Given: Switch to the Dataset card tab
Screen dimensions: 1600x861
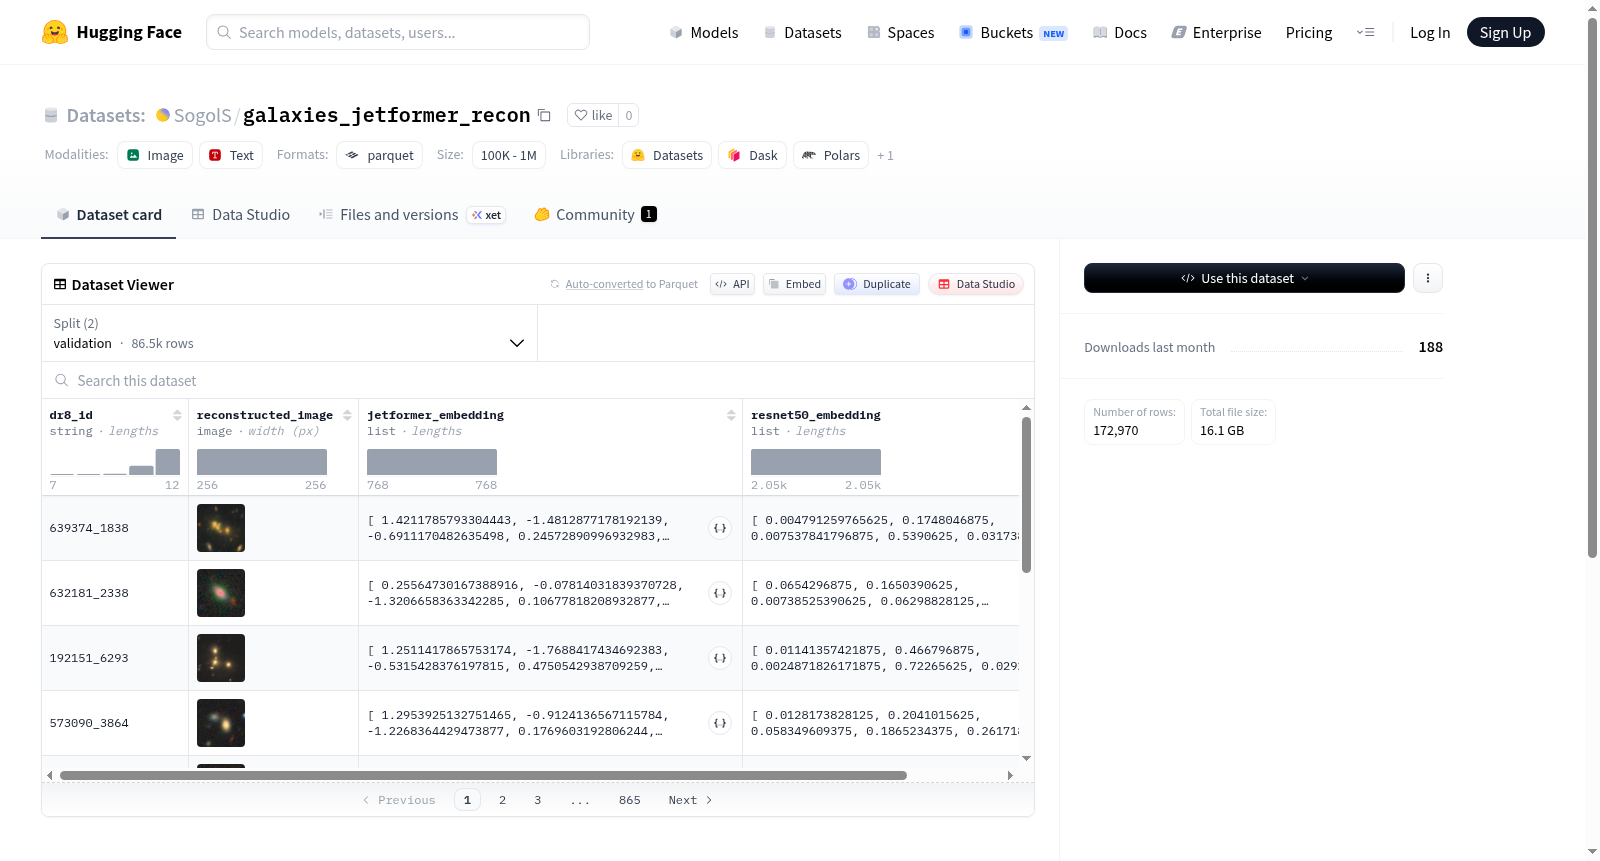Looking at the screenshot, I should coord(109,215).
